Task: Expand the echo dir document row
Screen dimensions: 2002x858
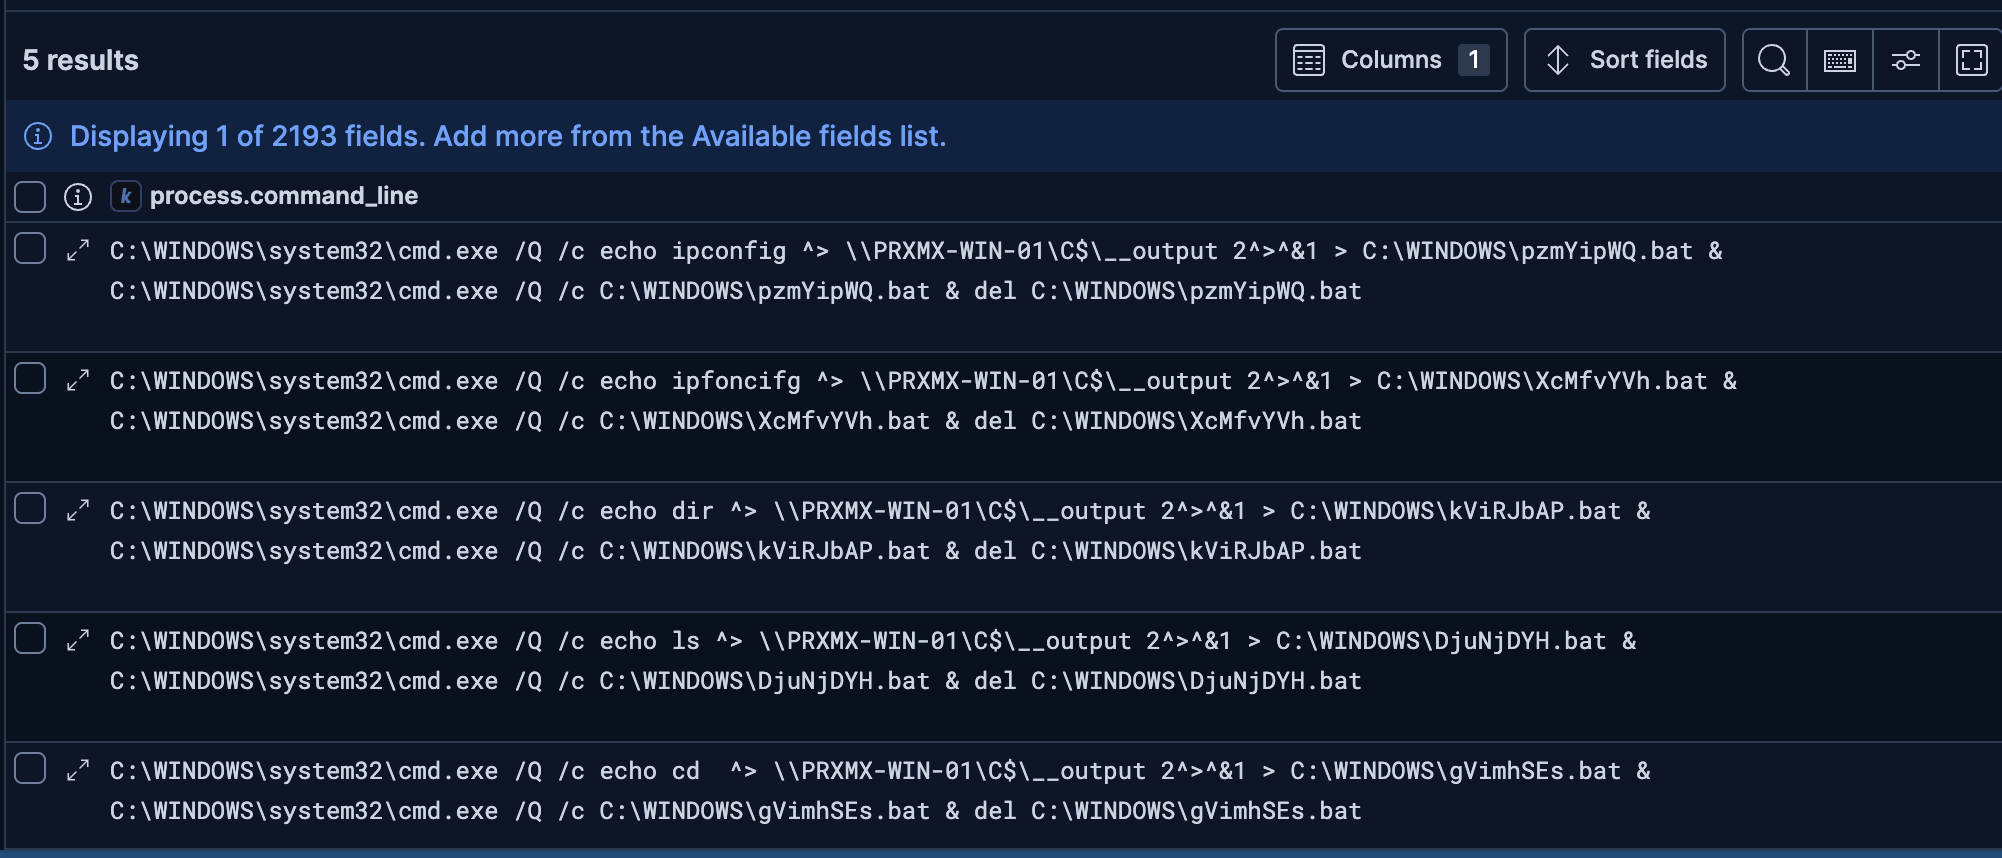Action: (x=78, y=510)
